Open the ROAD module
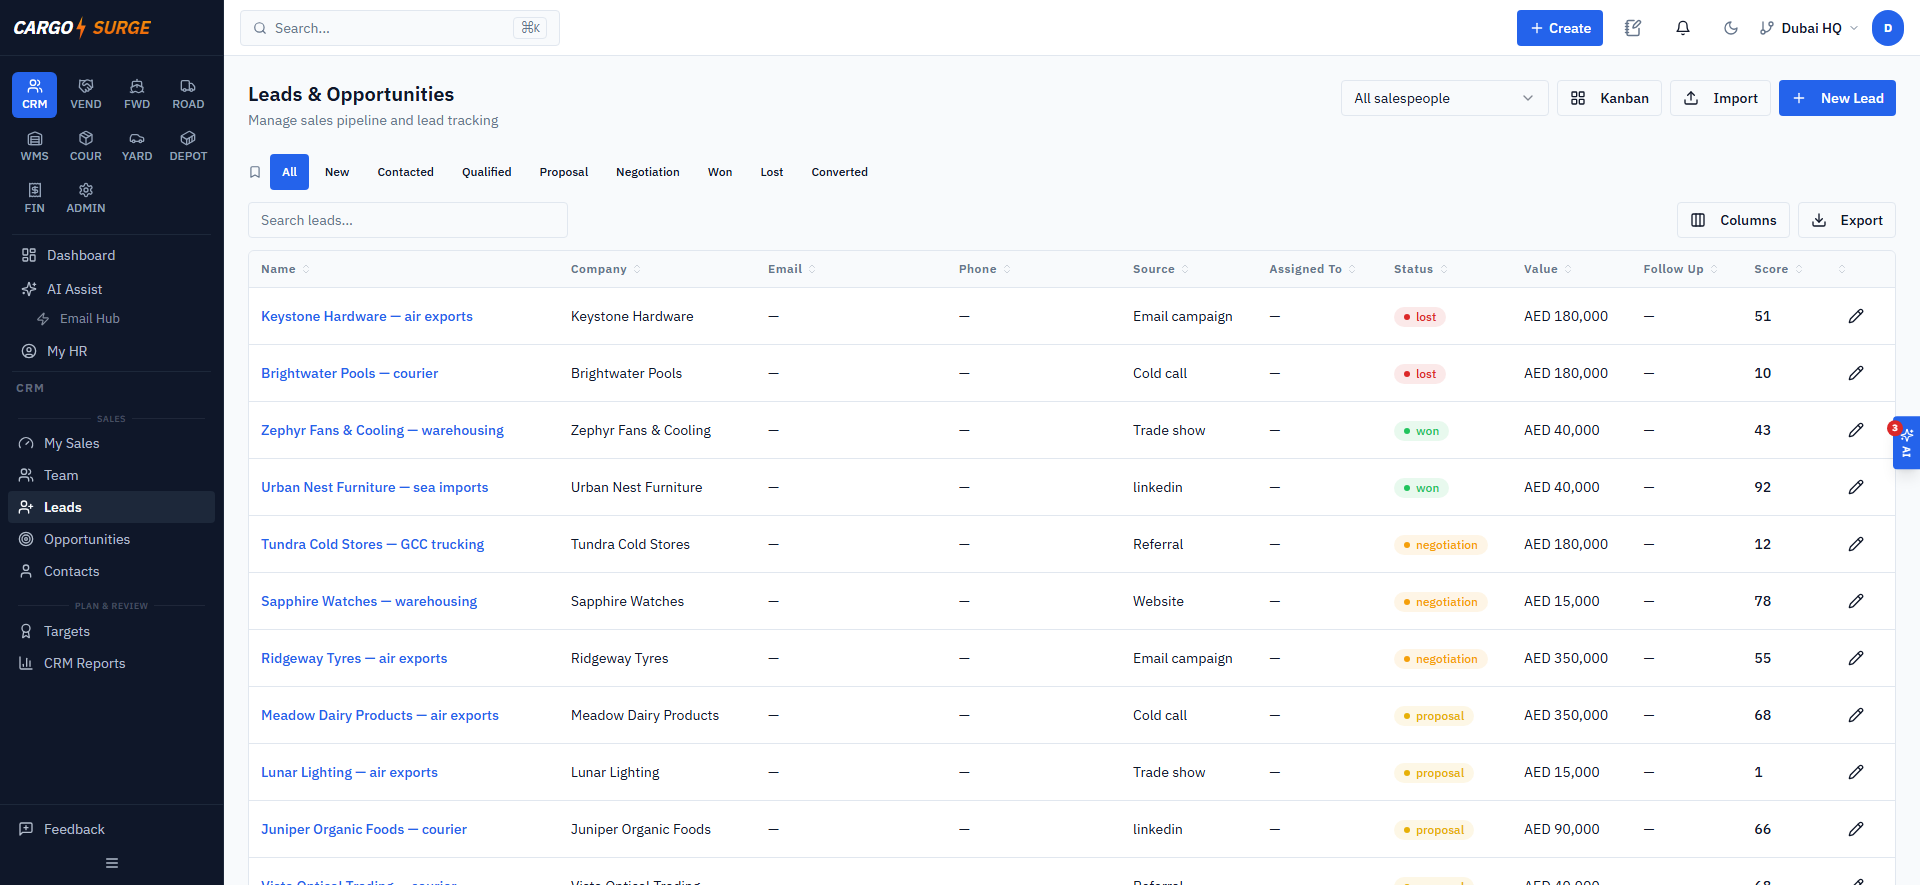The image size is (1920, 885). pyautogui.click(x=188, y=95)
